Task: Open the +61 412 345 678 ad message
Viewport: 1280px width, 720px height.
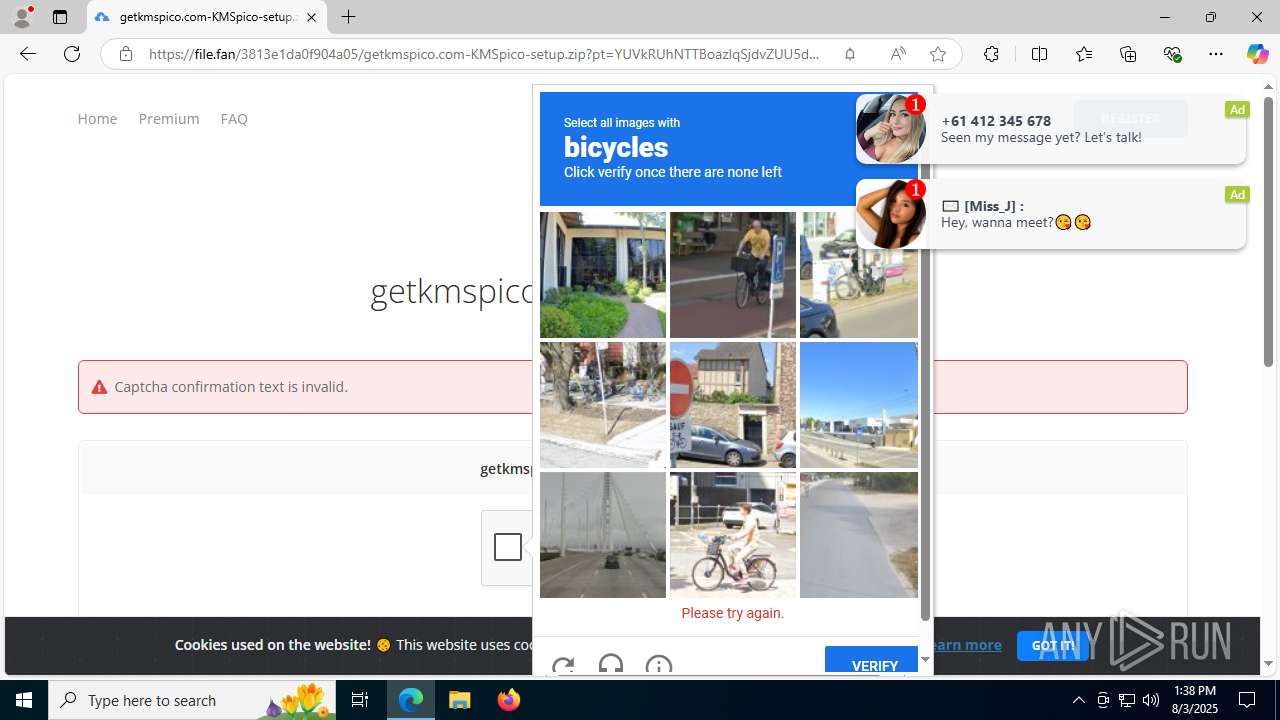Action: pyautogui.click(x=1051, y=129)
